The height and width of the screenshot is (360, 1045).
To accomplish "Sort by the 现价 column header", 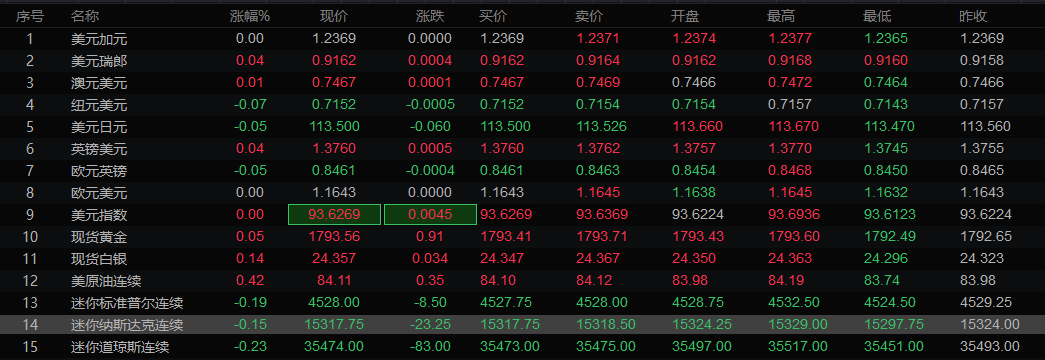I will click(334, 16).
